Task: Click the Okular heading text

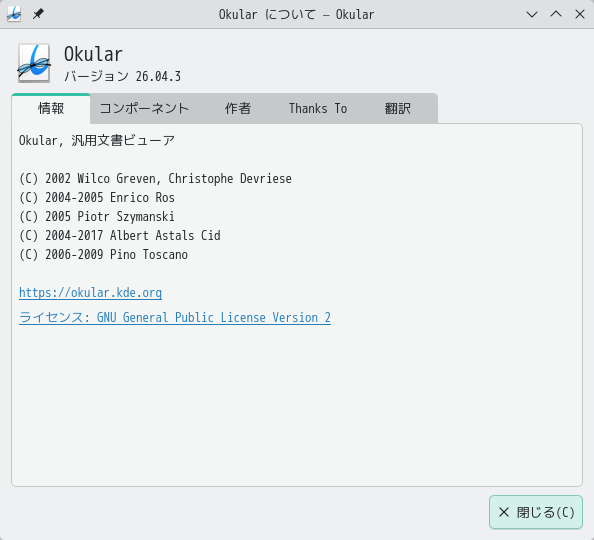Action: click(93, 54)
